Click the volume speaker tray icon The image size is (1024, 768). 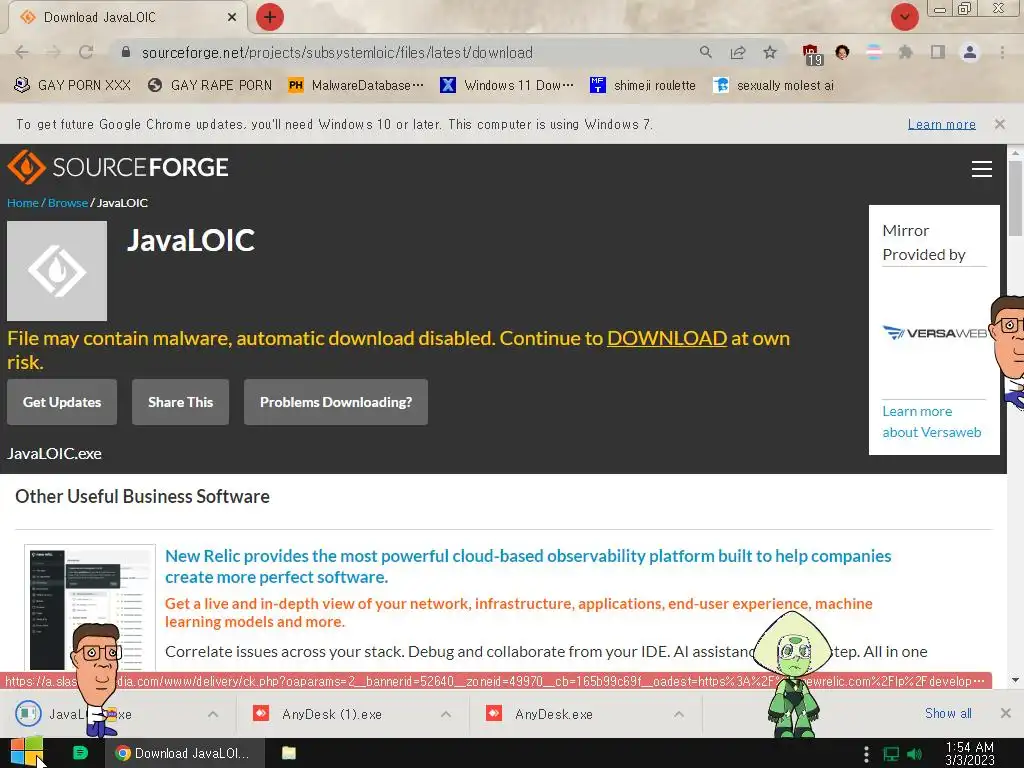[x=915, y=754]
